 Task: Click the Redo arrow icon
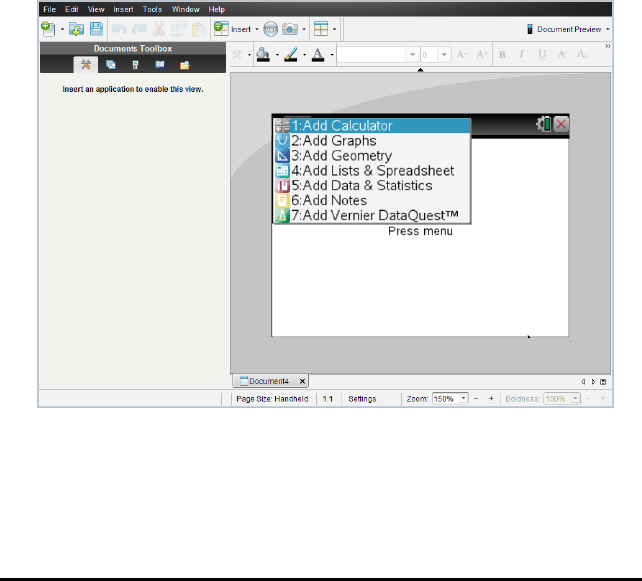click(139, 29)
